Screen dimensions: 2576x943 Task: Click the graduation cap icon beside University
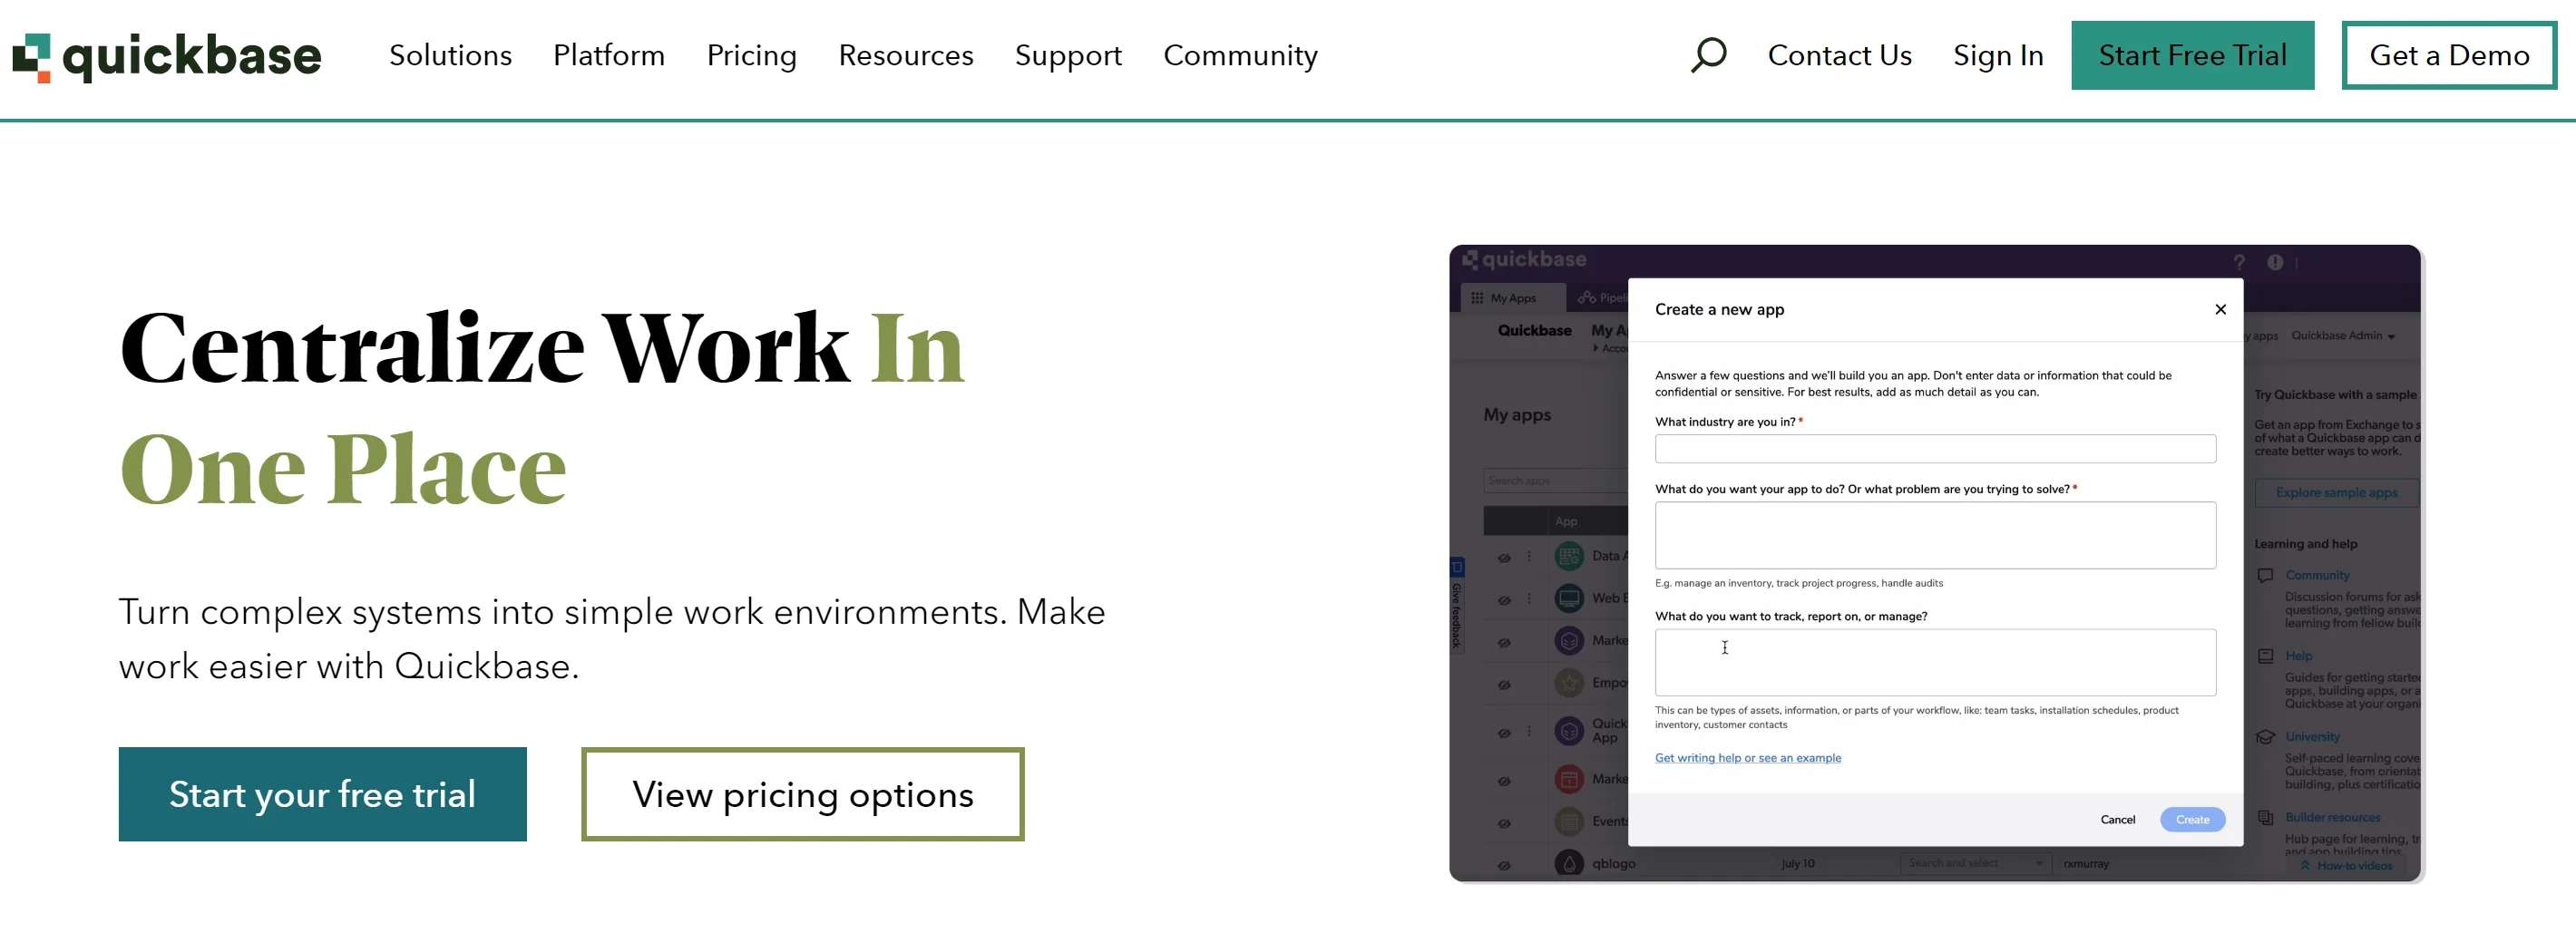pyautogui.click(x=2265, y=737)
